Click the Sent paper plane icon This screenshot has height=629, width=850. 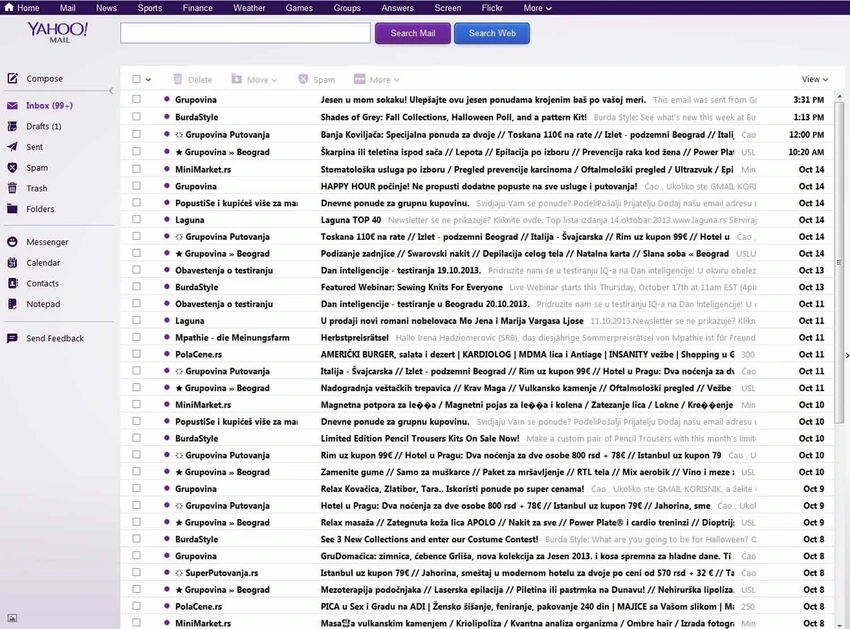[12, 147]
